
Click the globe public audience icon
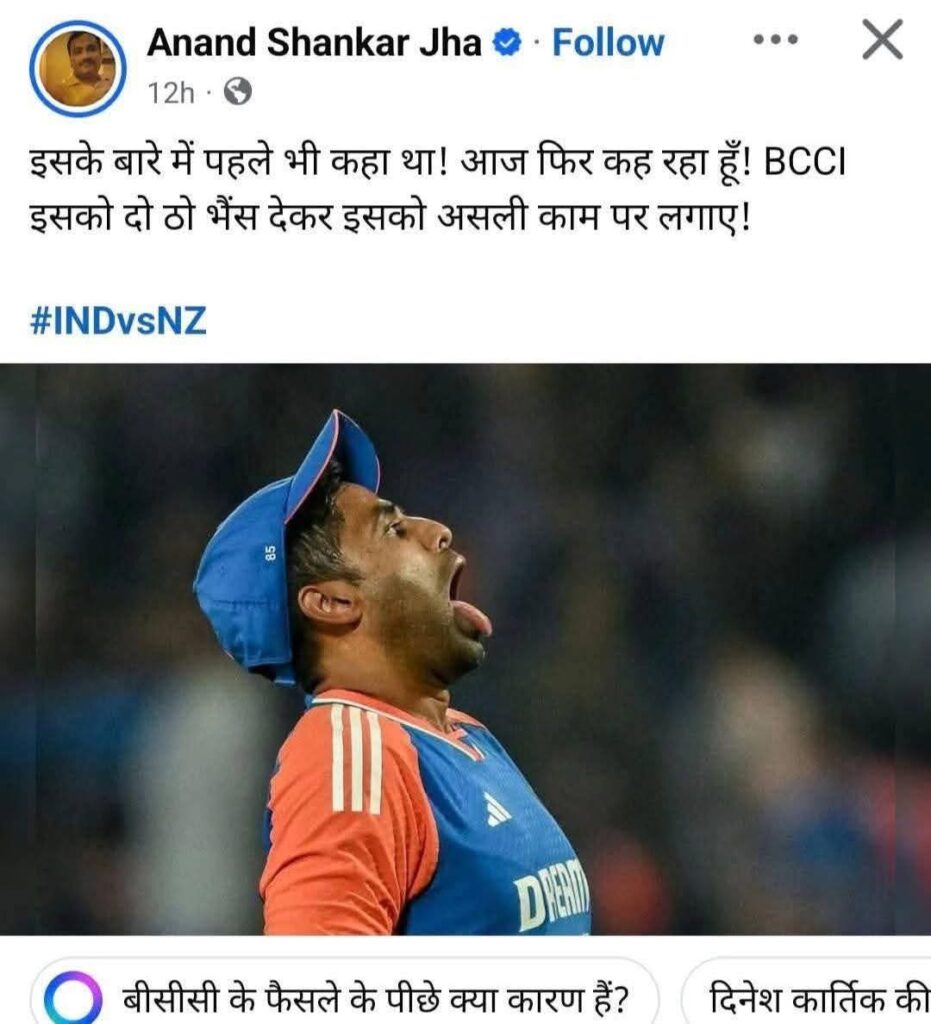tap(238, 91)
